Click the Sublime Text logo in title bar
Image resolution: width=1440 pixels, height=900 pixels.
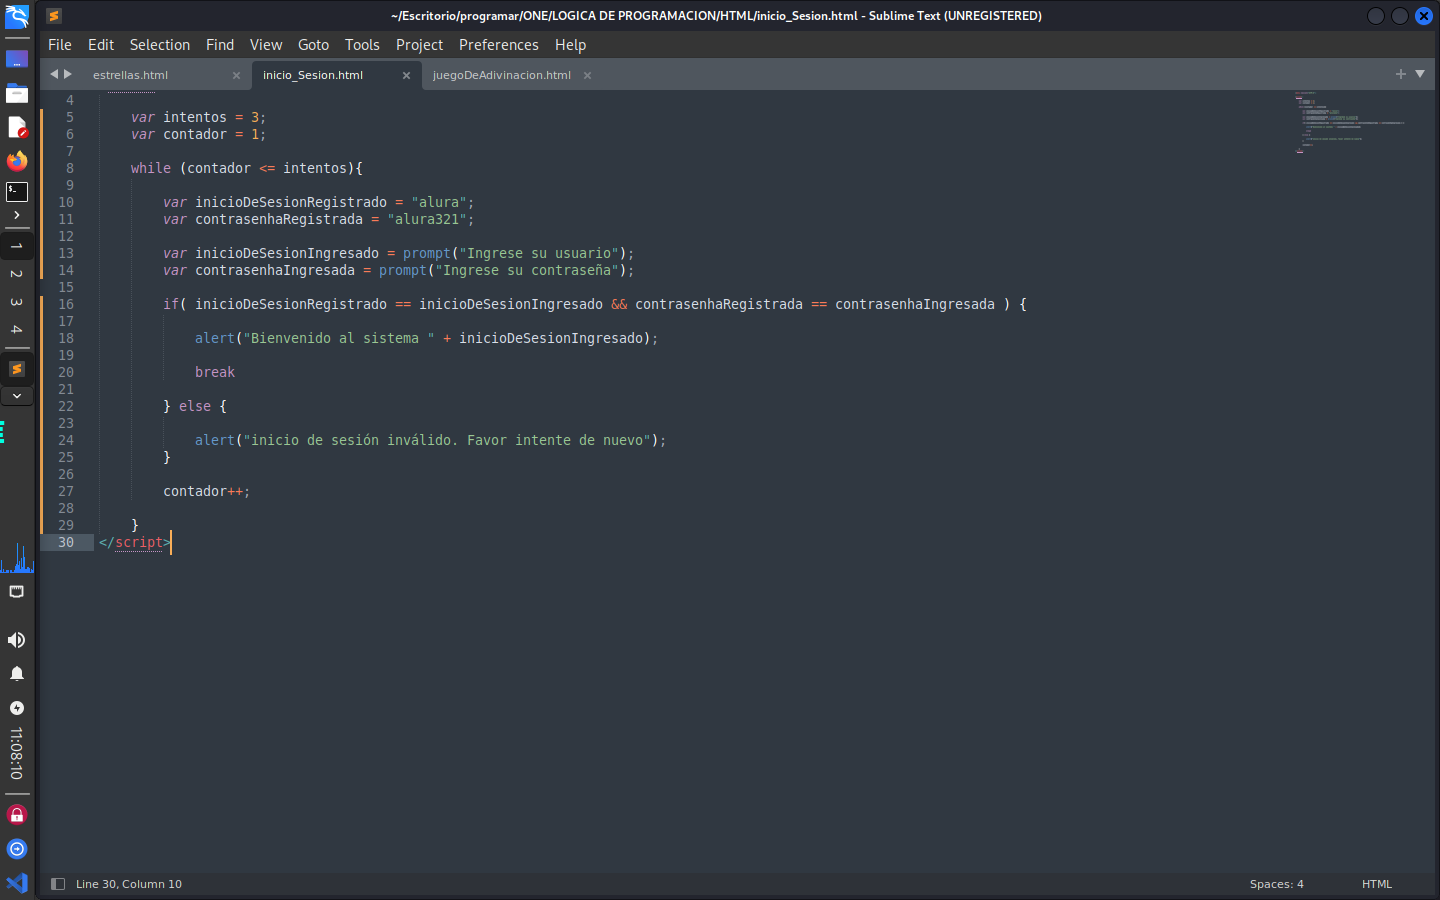pos(54,16)
